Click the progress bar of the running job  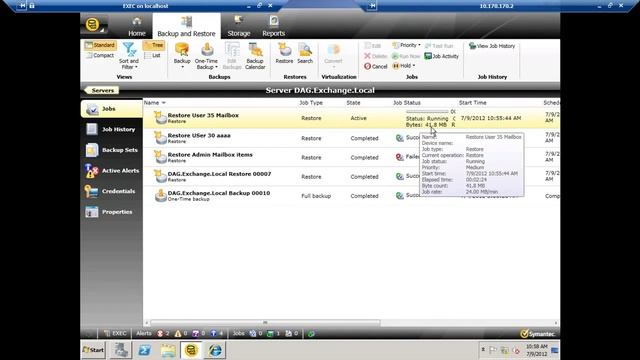click(x=427, y=111)
